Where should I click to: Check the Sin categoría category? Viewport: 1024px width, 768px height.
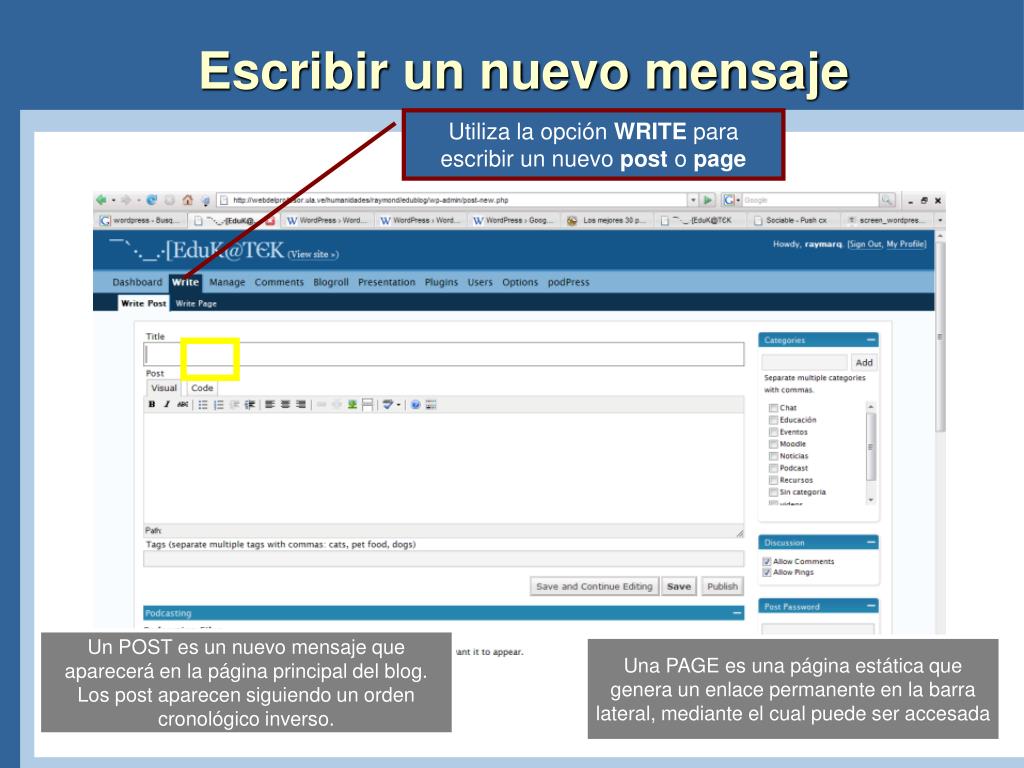pos(773,492)
